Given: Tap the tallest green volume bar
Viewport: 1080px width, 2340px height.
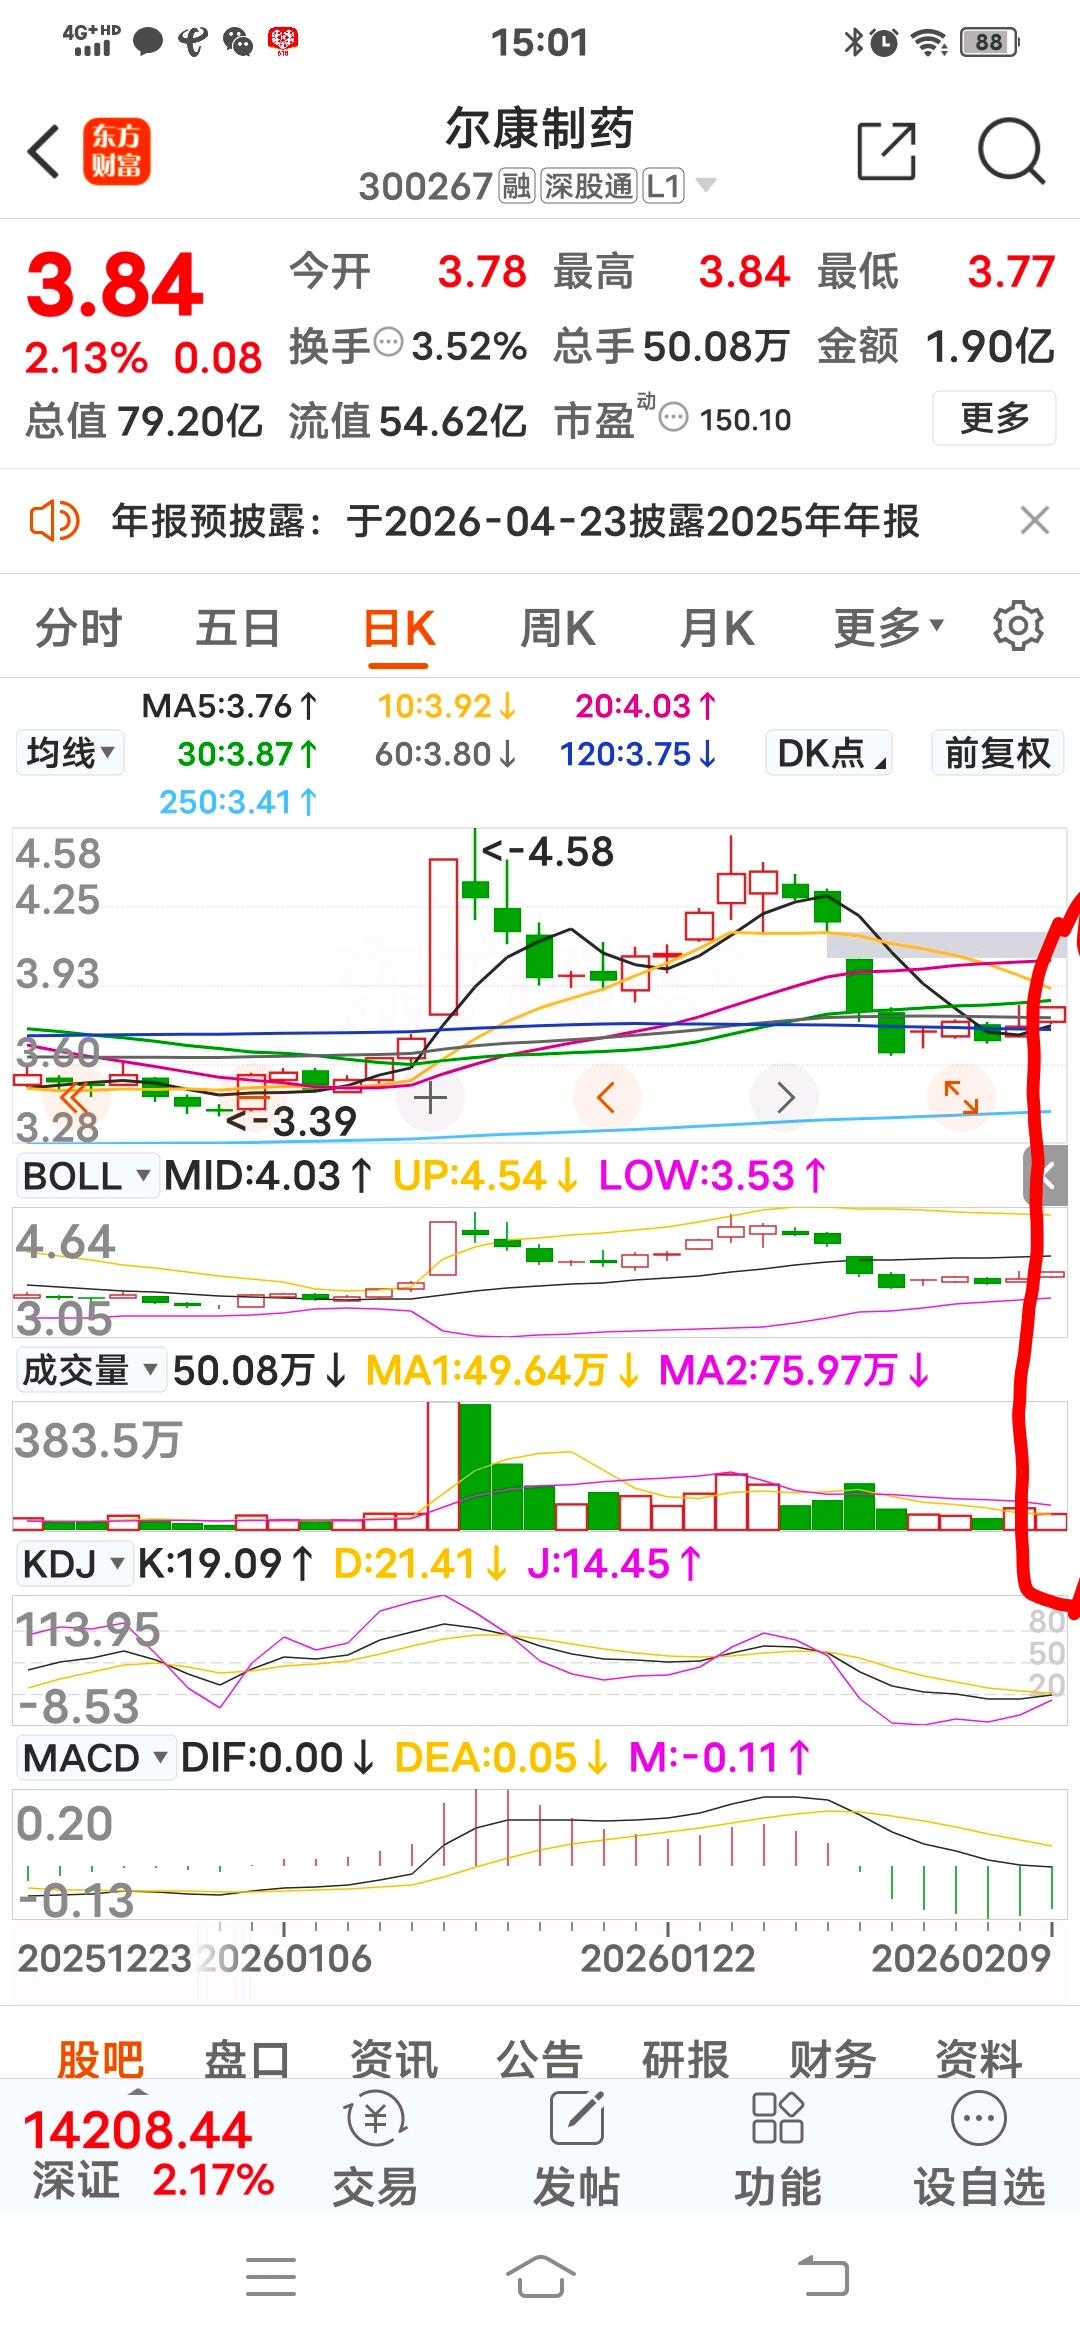Looking at the screenshot, I should coord(475,1466).
